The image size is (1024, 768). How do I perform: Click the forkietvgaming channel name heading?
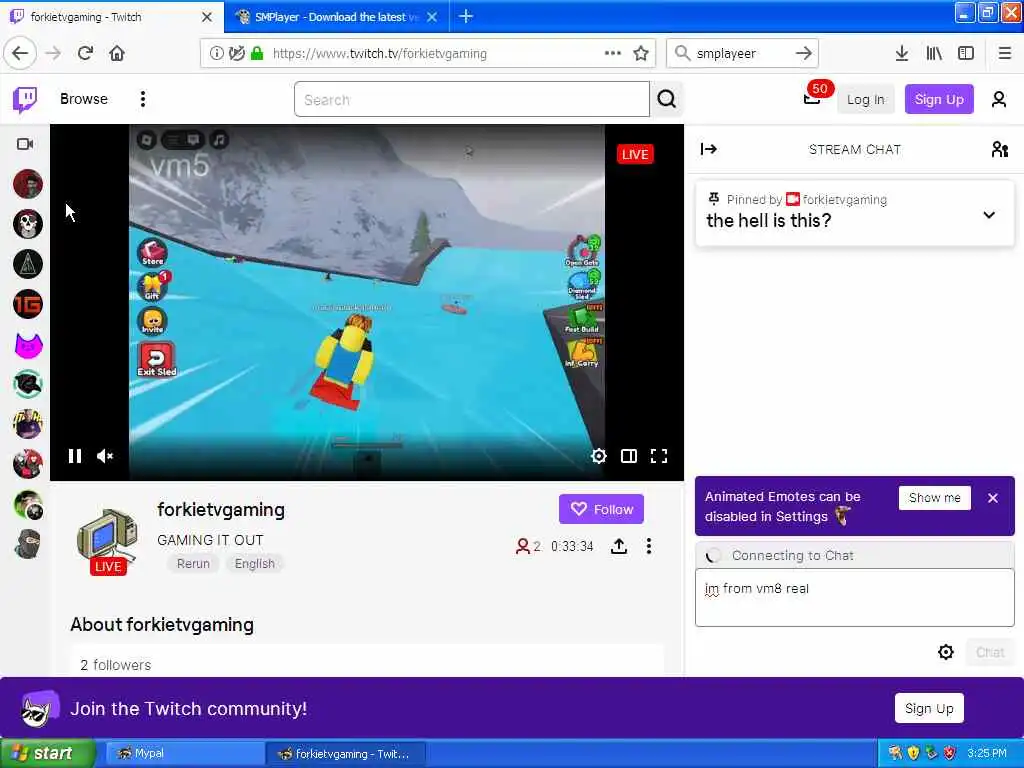coord(221,509)
